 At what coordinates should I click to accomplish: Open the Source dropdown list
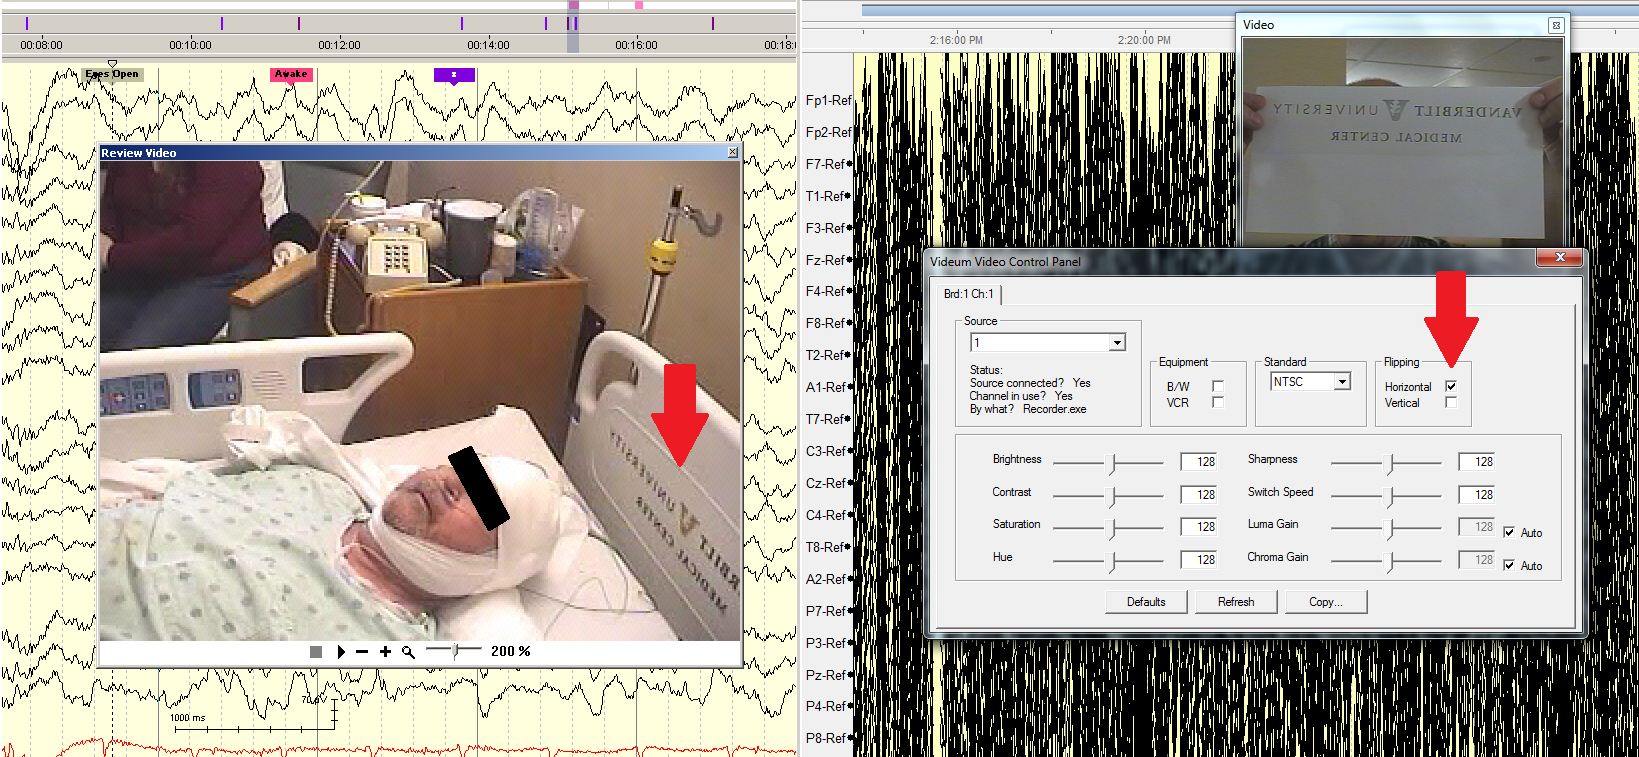pyautogui.click(x=1117, y=343)
